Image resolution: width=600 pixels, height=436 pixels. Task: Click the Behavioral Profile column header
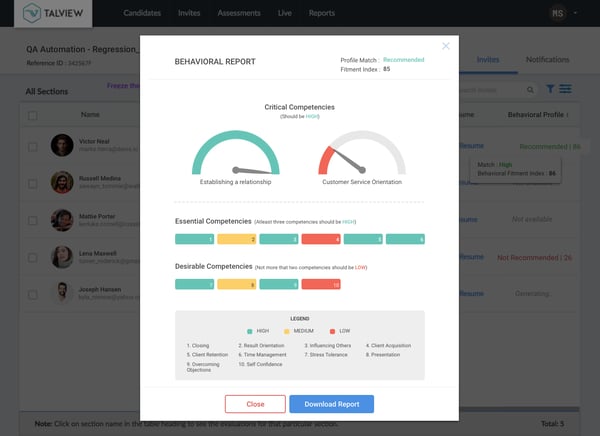pyautogui.click(x=538, y=114)
